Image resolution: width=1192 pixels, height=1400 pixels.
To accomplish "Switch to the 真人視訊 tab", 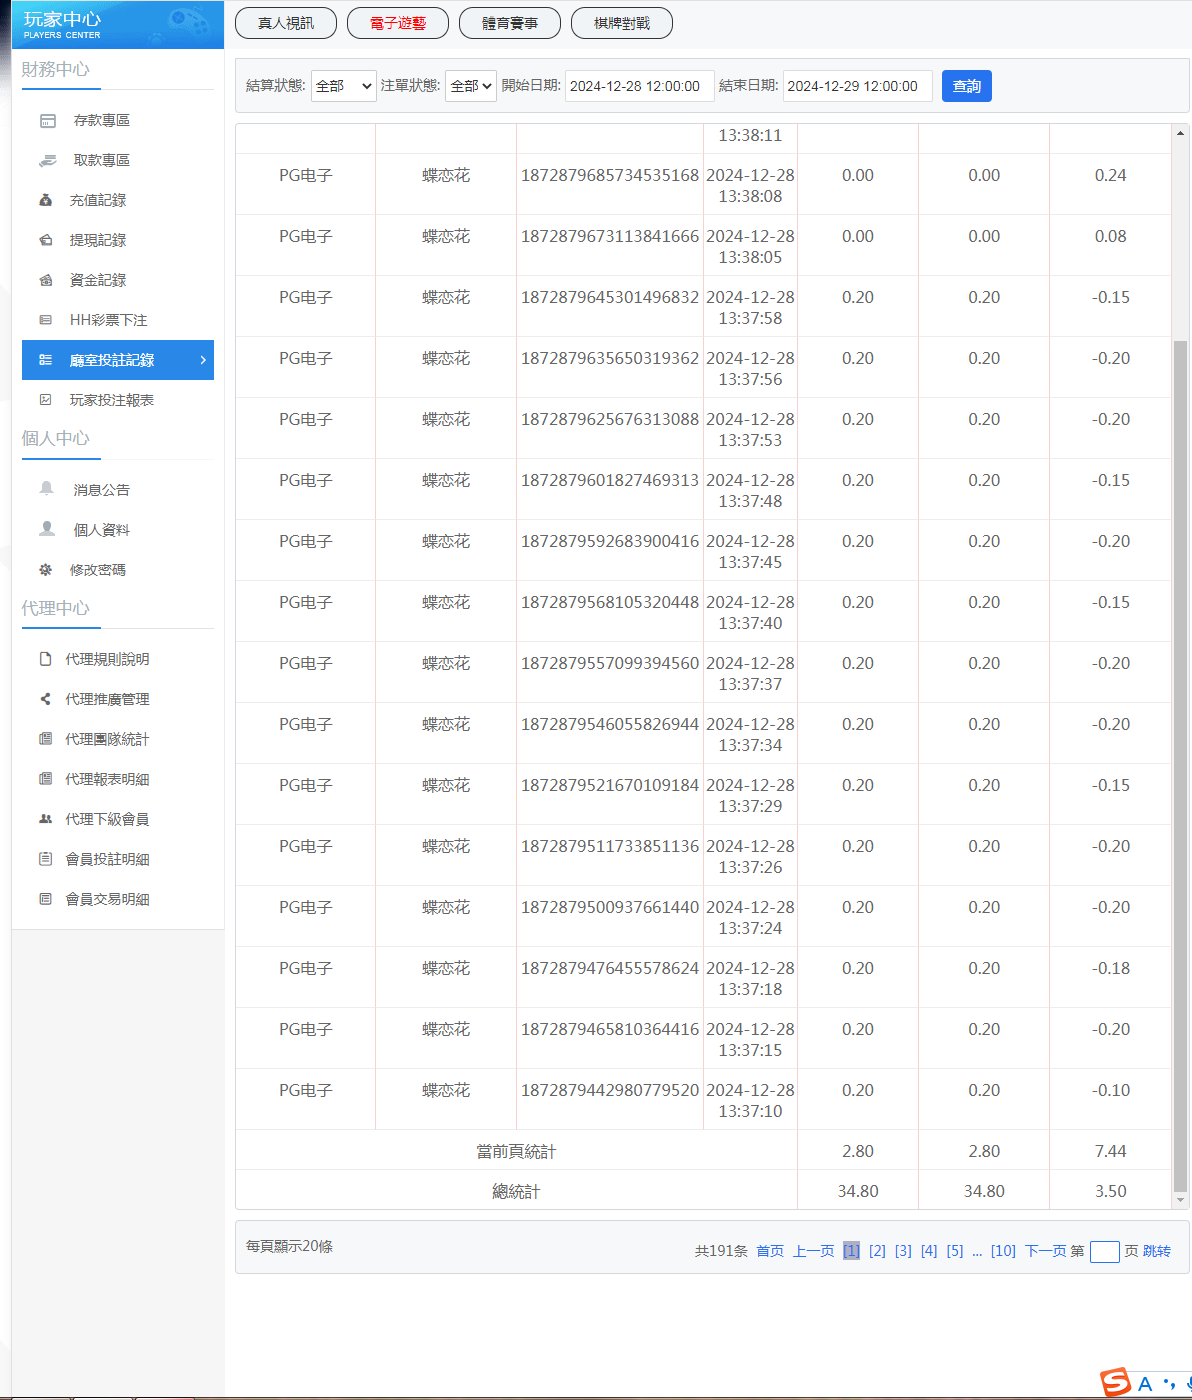I will click(x=286, y=23).
